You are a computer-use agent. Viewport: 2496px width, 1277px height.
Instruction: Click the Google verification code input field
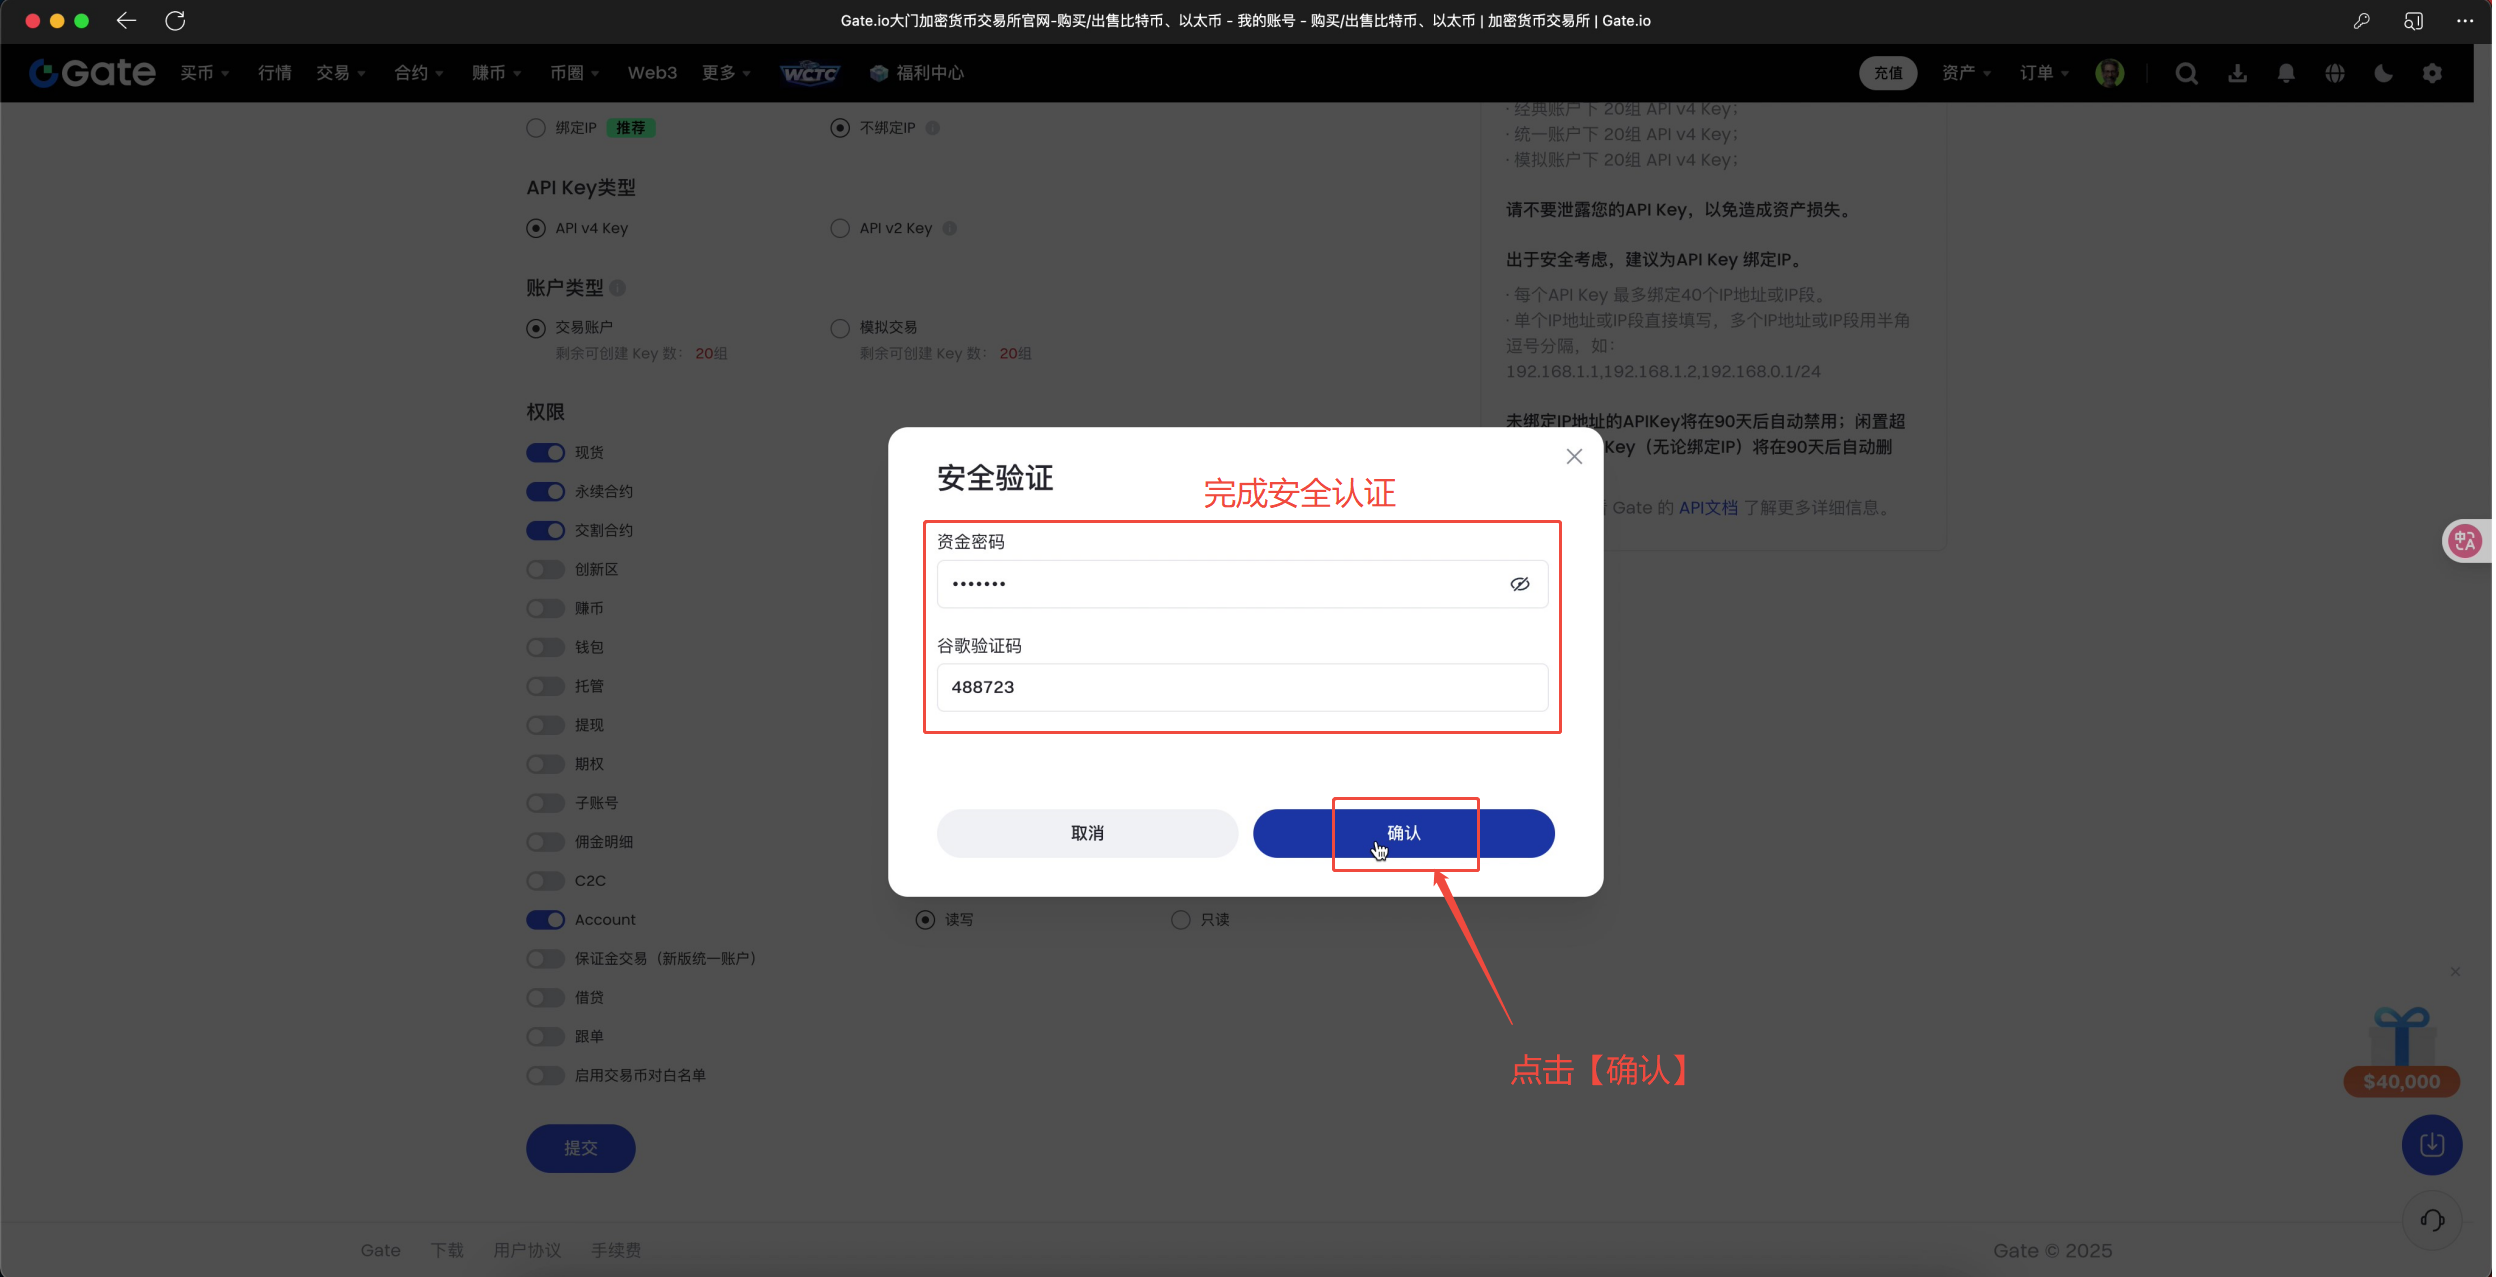pyautogui.click(x=1240, y=687)
